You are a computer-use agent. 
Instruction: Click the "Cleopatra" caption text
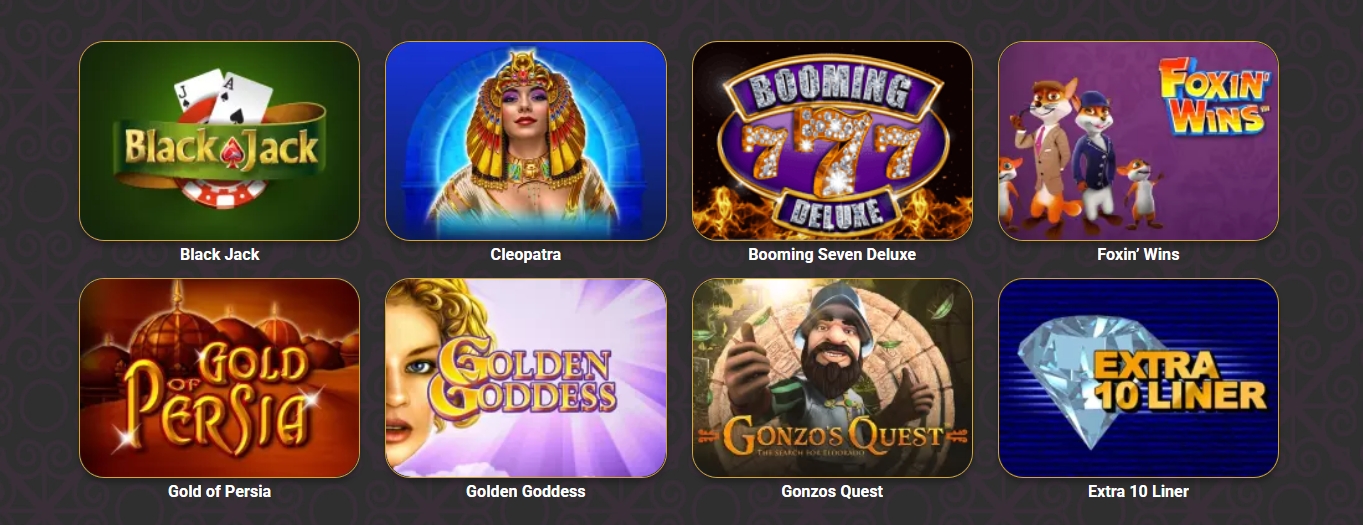526,254
